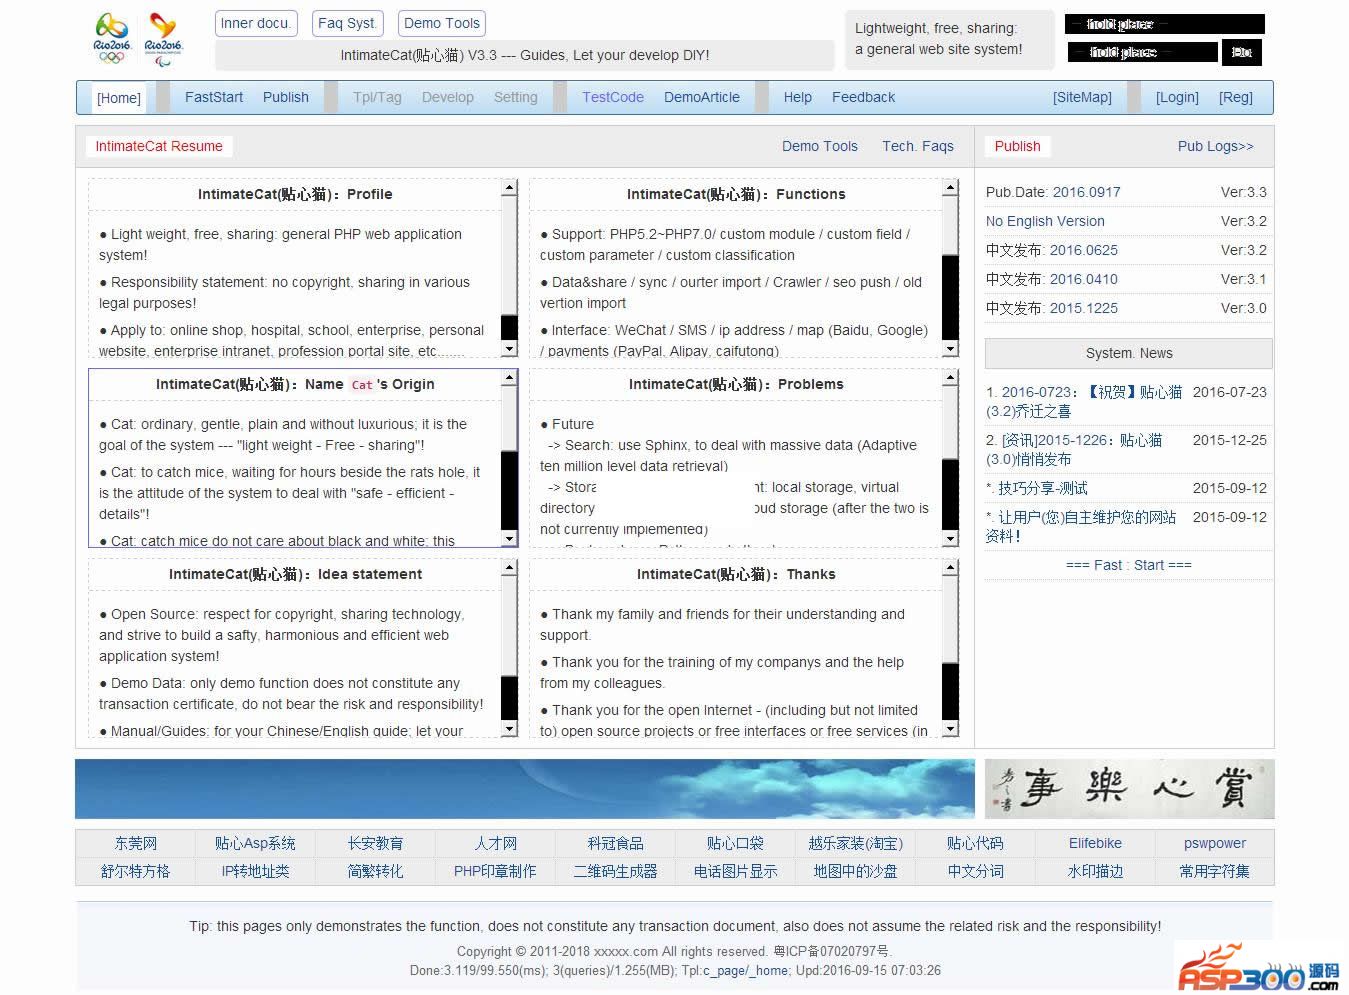Click the Rio 2016 Olympic rings logo

pyautogui.click(x=112, y=38)
